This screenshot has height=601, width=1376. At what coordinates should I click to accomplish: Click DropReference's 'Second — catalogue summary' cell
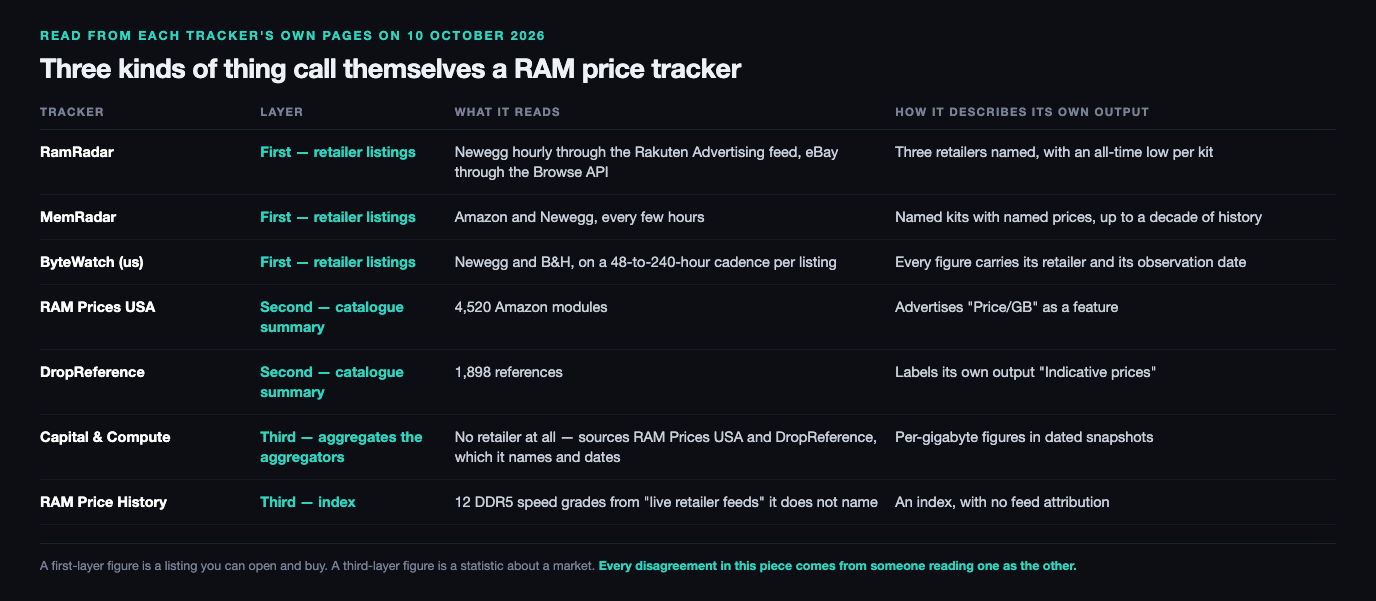coord(332,382)
